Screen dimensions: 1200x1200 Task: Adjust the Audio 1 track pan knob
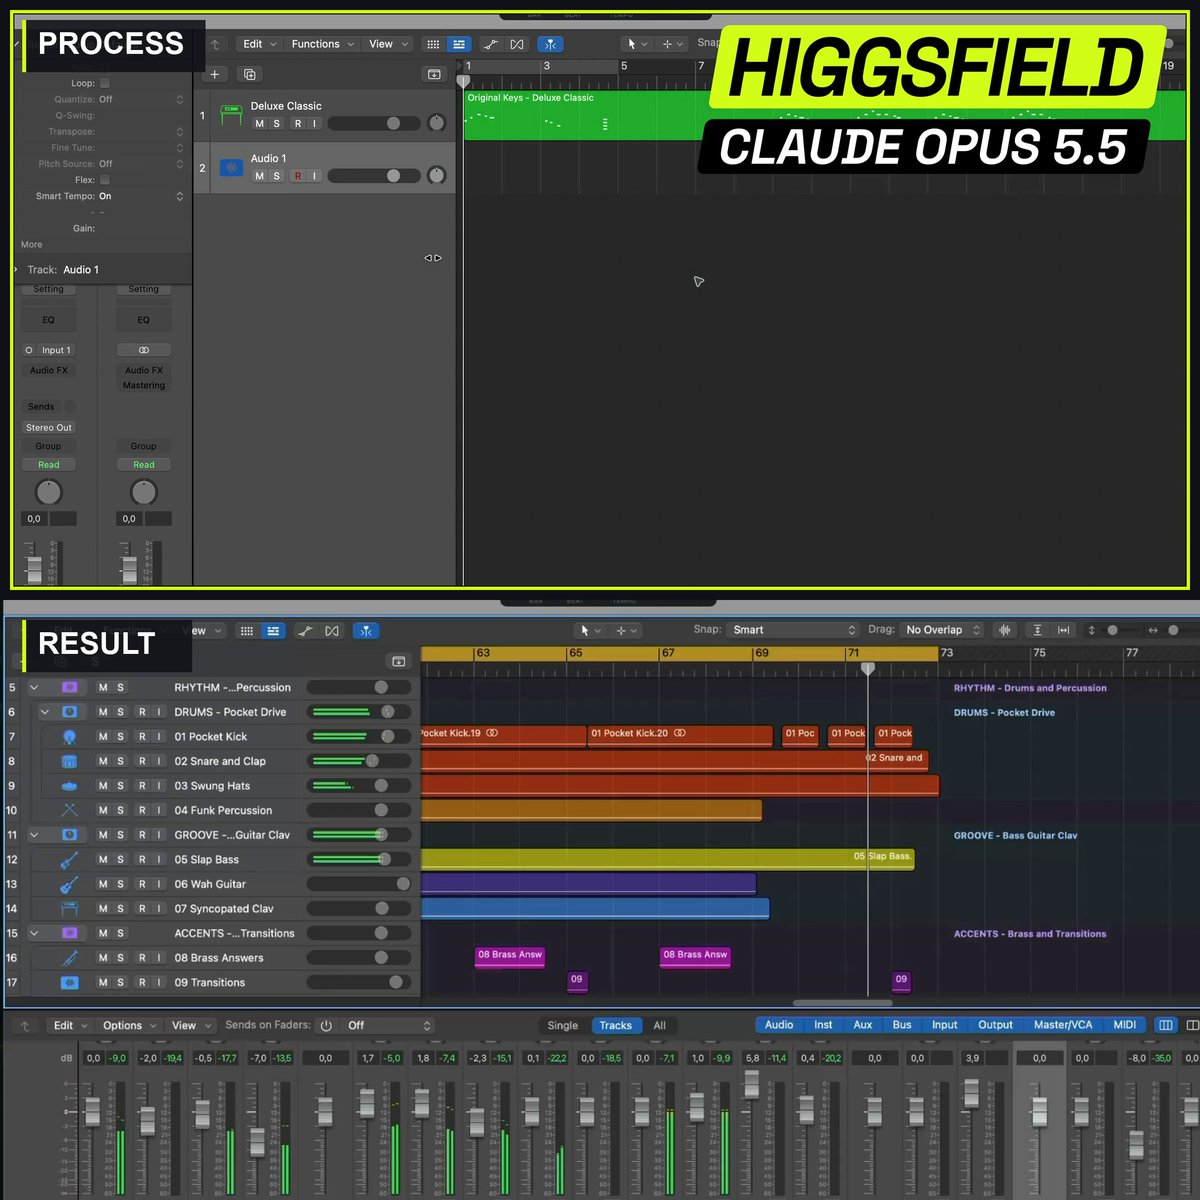[x=436, y=176]
